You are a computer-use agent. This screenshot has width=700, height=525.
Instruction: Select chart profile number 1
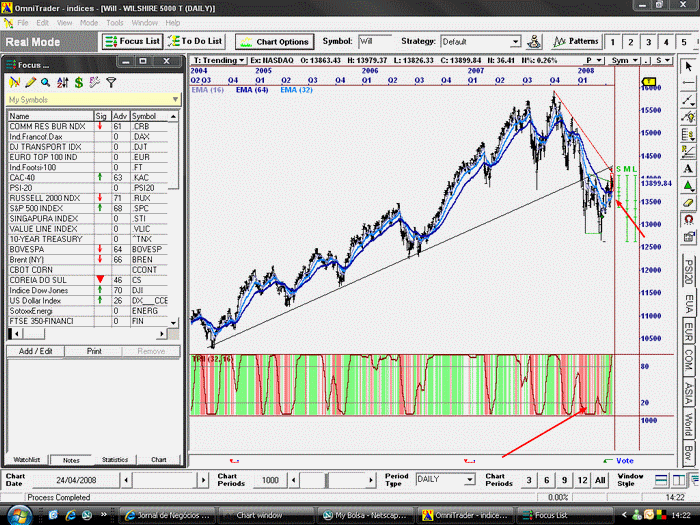[613, 42]
